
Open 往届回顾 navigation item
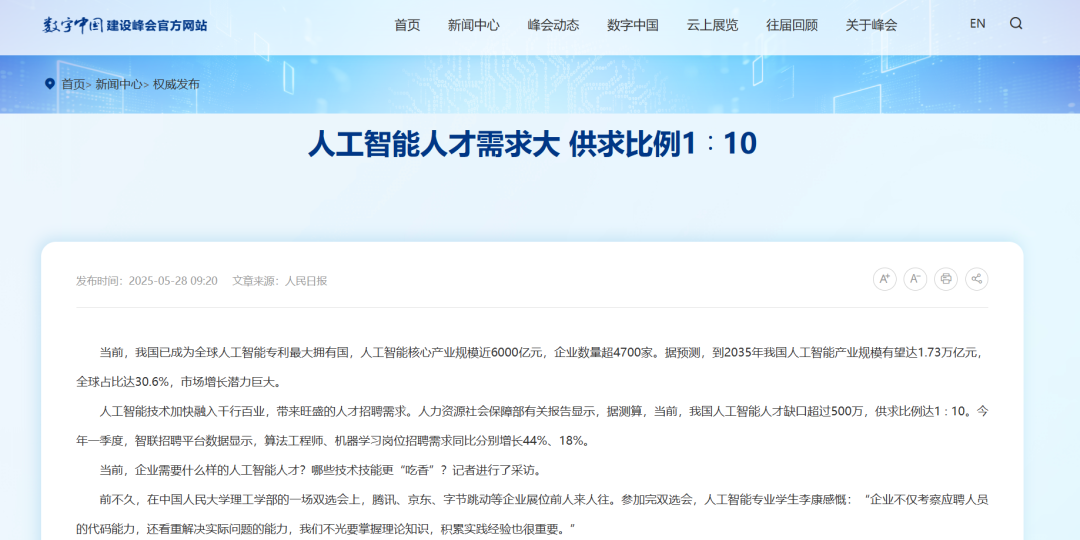792,25
